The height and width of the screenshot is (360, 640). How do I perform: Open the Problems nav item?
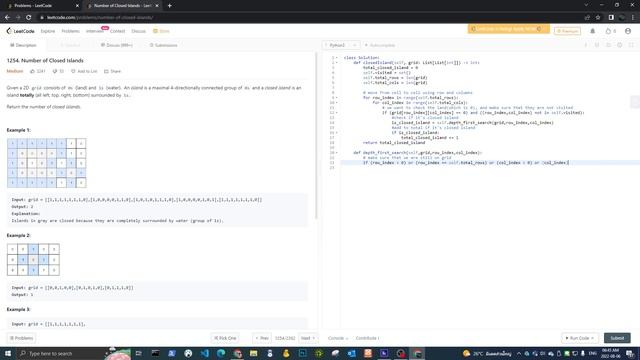coord(70,31)
